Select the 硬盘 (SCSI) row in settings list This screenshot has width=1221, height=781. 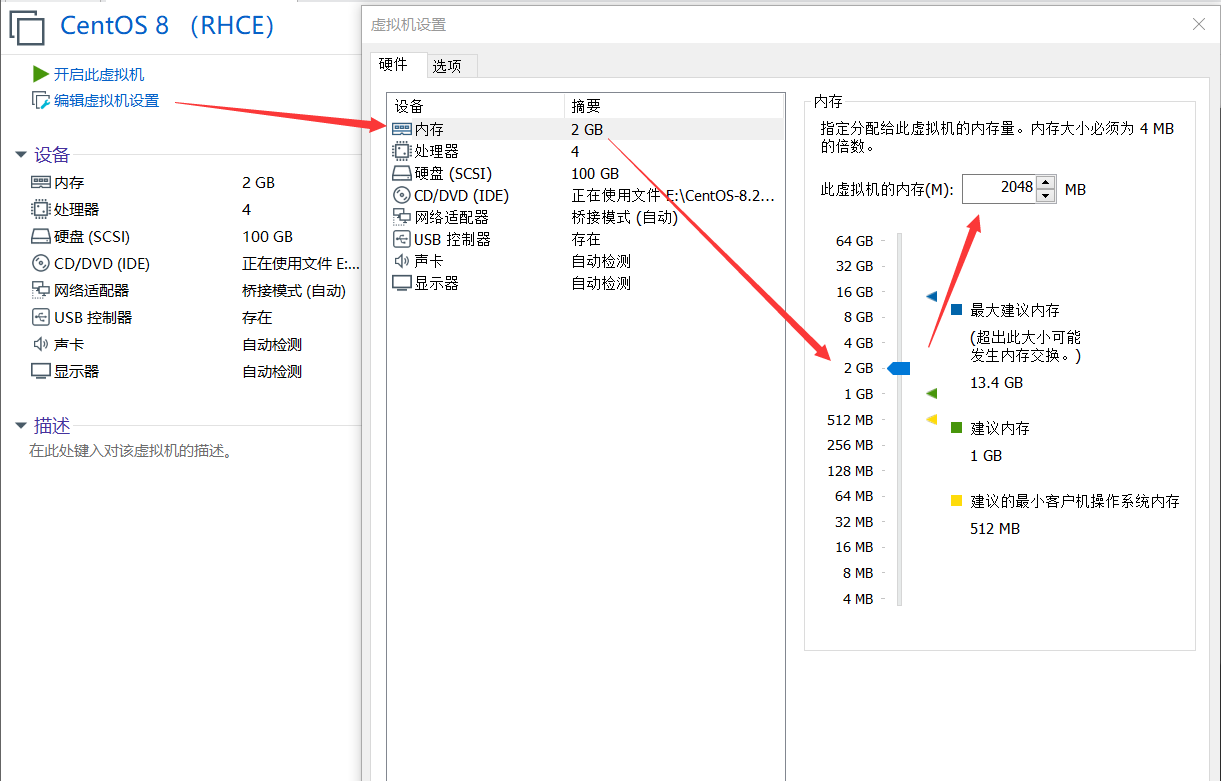586,173
